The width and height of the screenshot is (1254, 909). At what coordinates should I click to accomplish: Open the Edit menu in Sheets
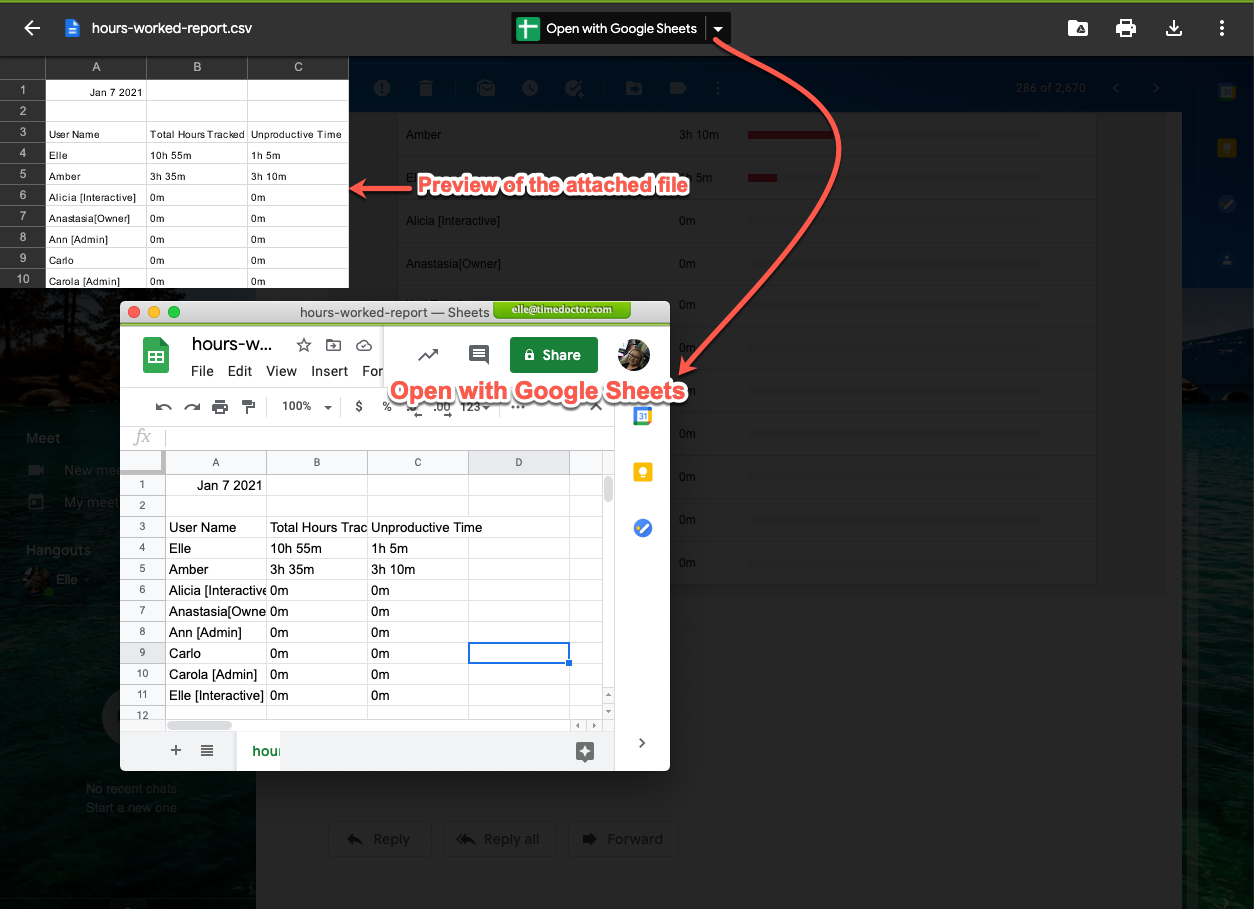(x=240, y=371)
